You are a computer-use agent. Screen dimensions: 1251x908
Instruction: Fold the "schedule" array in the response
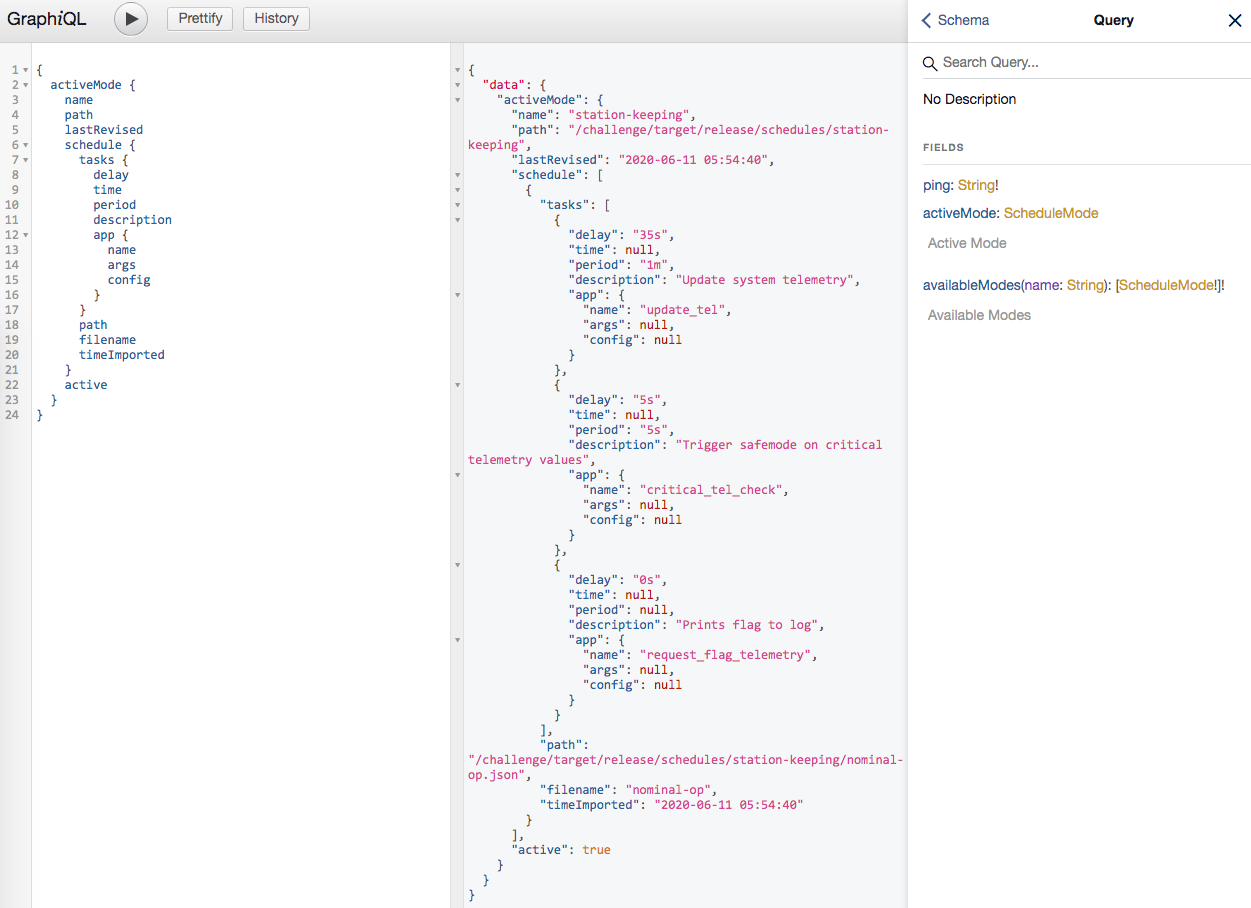pos(458,175)
